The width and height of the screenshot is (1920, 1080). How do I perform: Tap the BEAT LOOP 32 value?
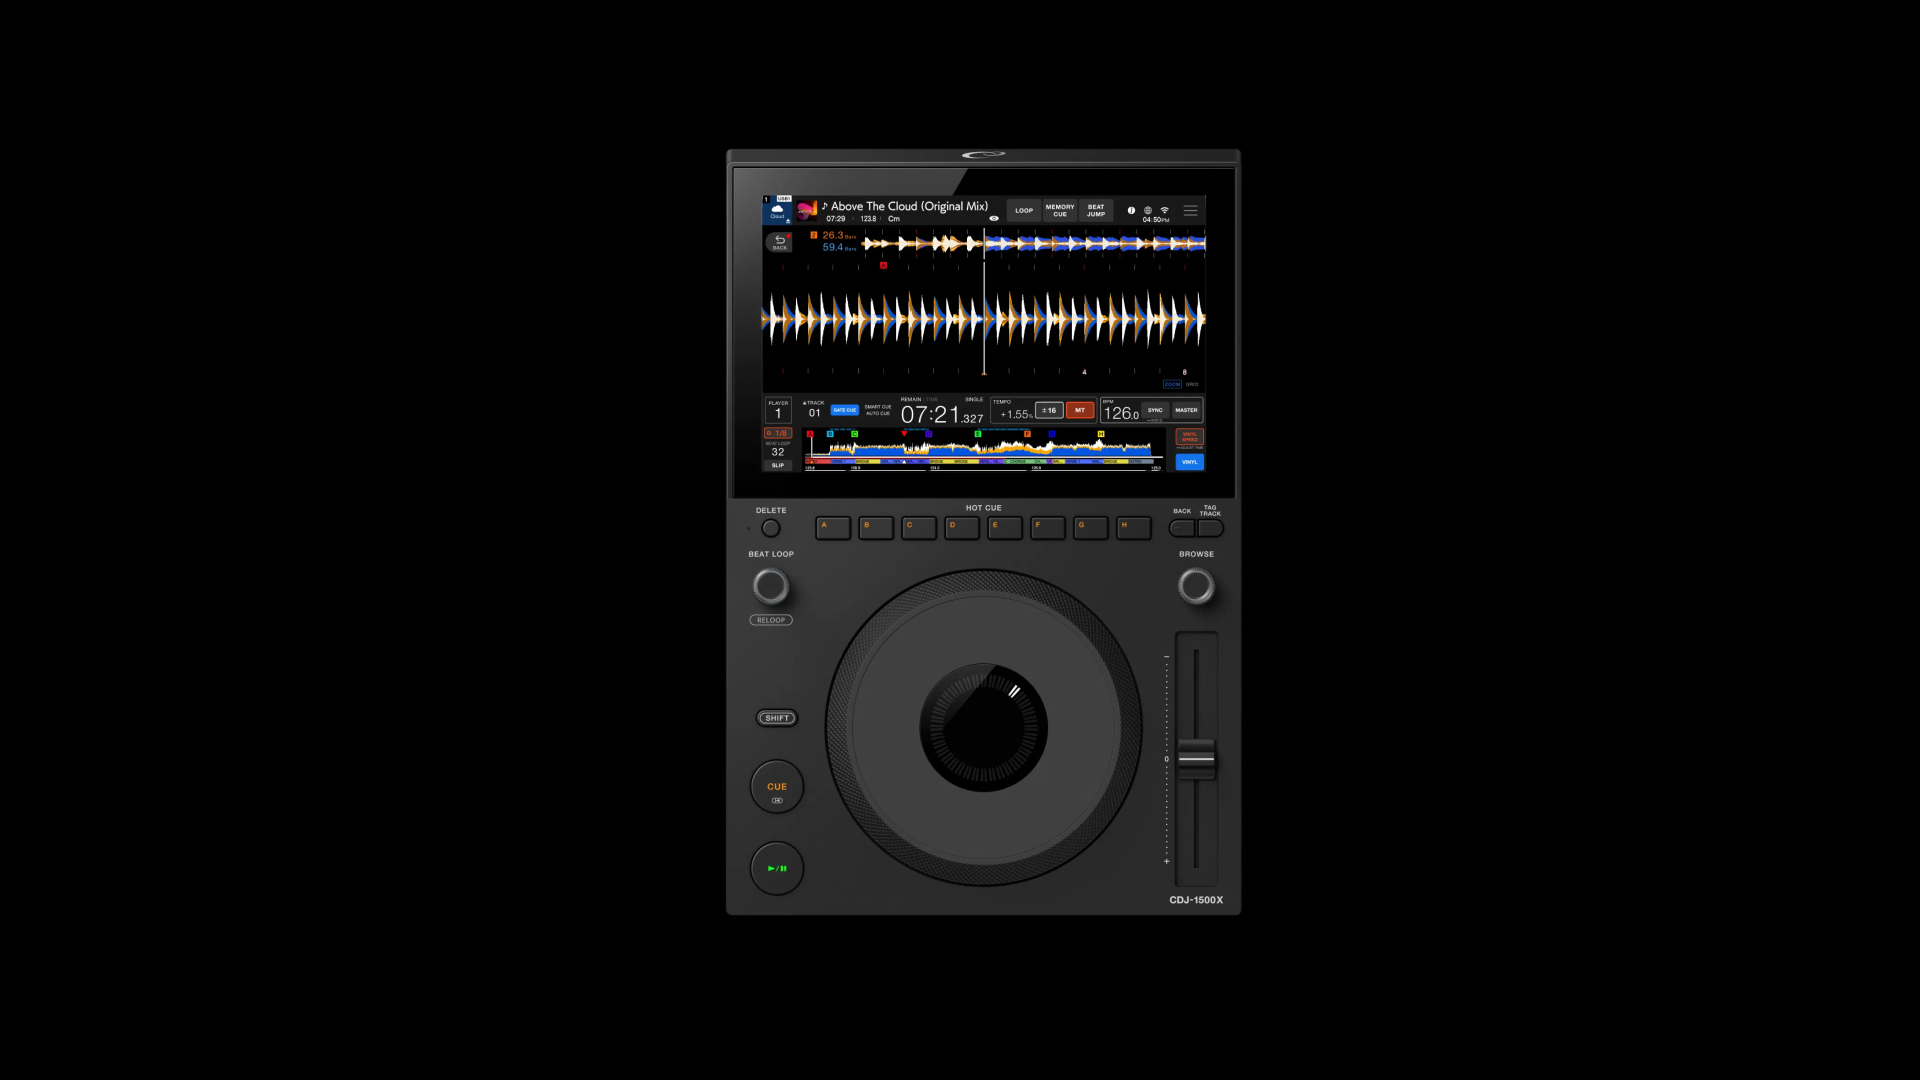(778, 452)
